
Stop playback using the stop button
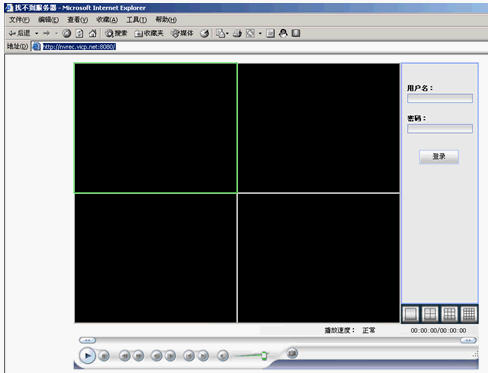point(104,356)
